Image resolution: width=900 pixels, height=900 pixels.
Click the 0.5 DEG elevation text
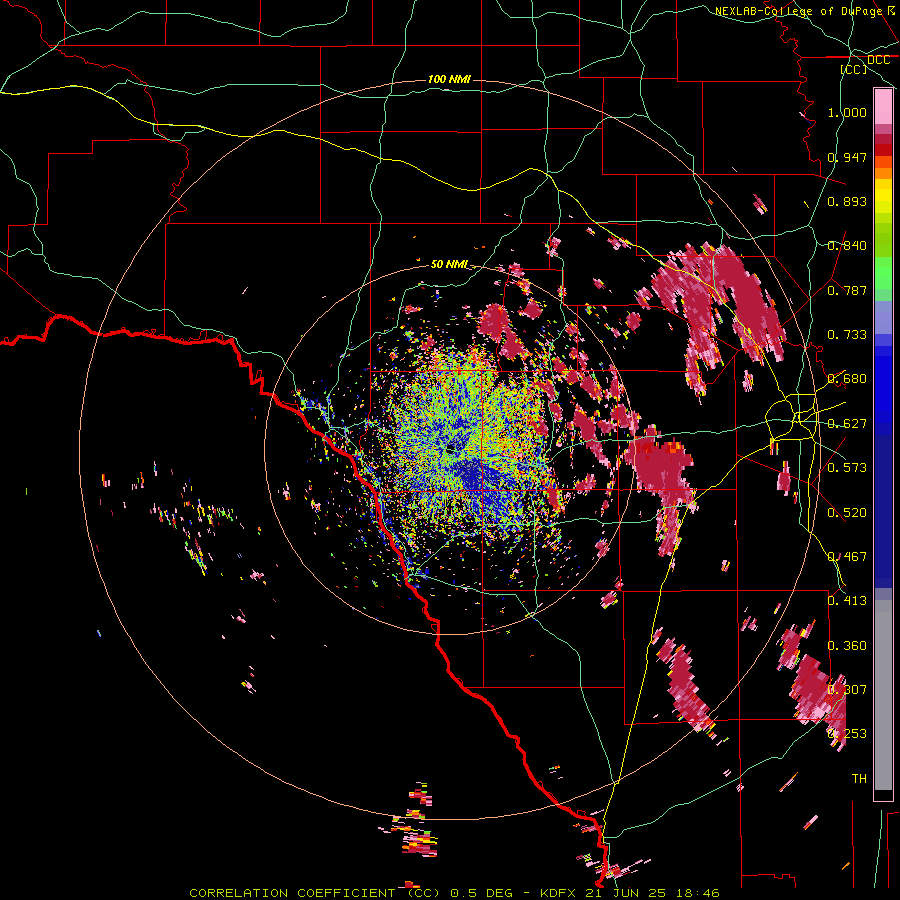coord(481,893)
